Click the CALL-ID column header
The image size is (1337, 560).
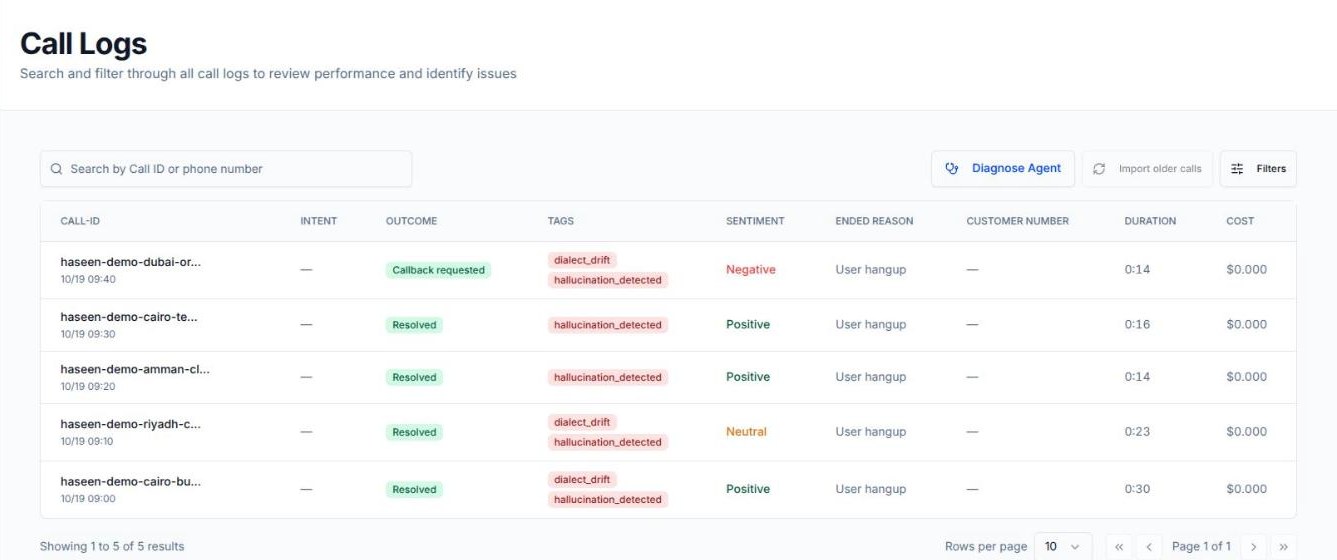(x=80, y=221)
